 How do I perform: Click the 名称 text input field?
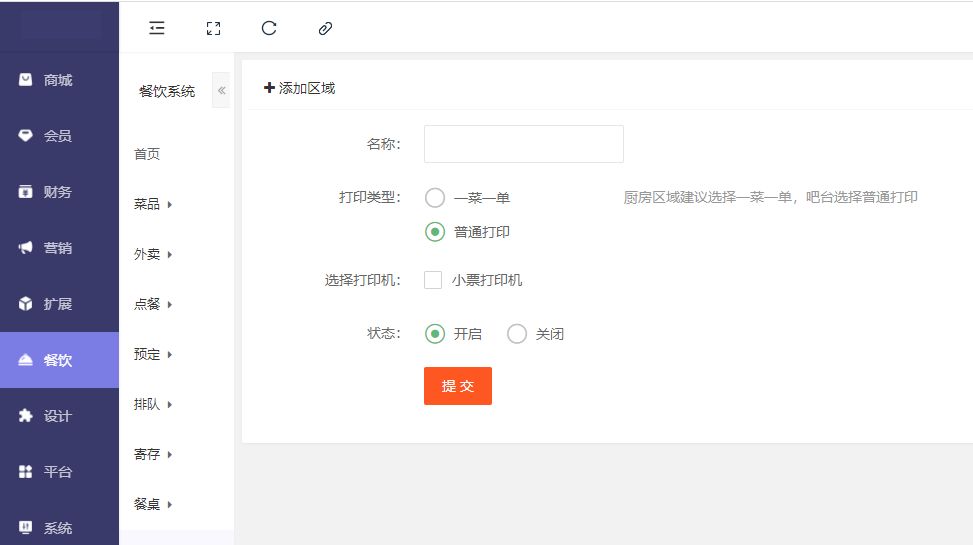[x=523, y=144]
